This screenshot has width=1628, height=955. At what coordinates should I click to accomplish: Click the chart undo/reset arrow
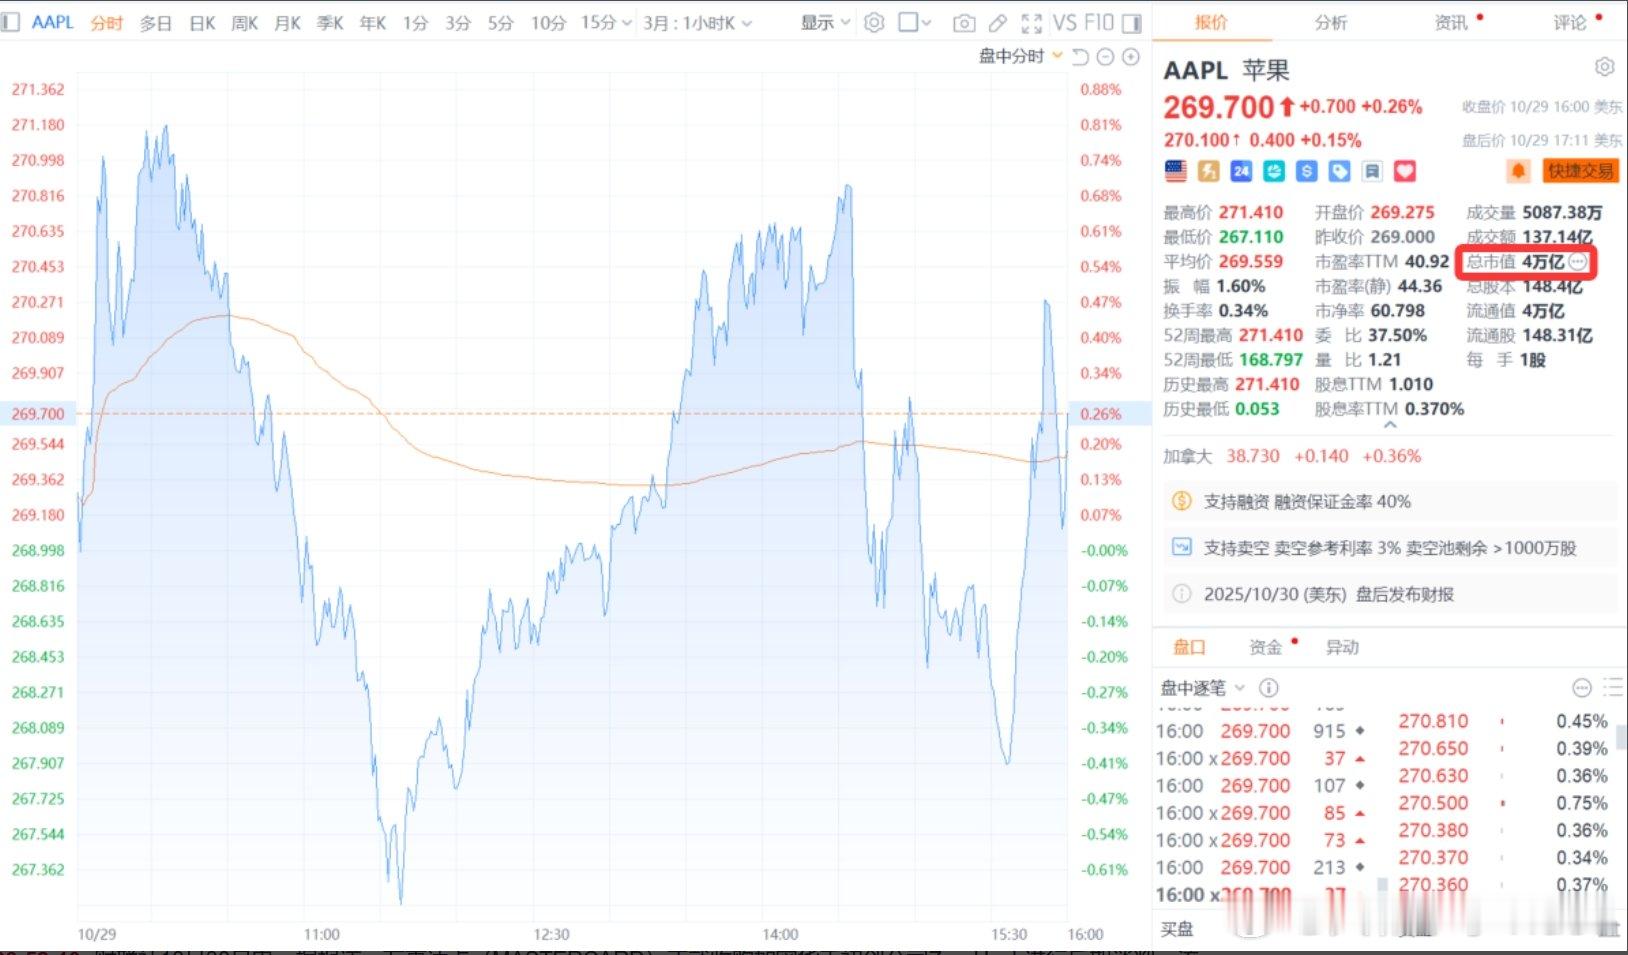click(1080, 57)
